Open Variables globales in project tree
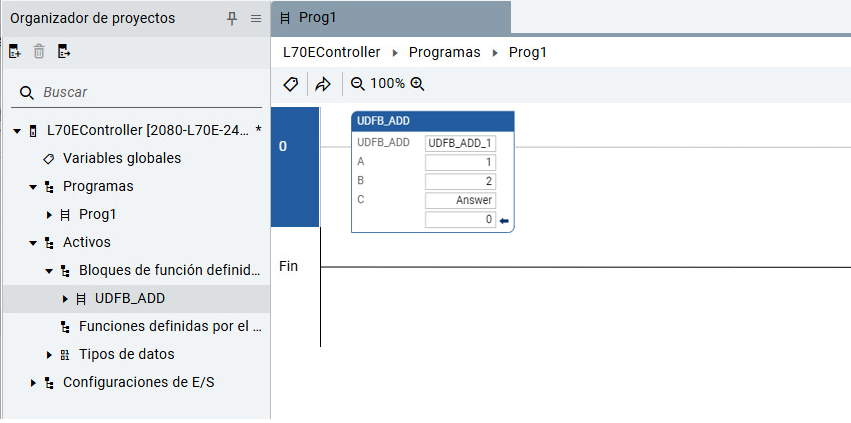Viewport: 851px width, 423px height. (121, 158)
